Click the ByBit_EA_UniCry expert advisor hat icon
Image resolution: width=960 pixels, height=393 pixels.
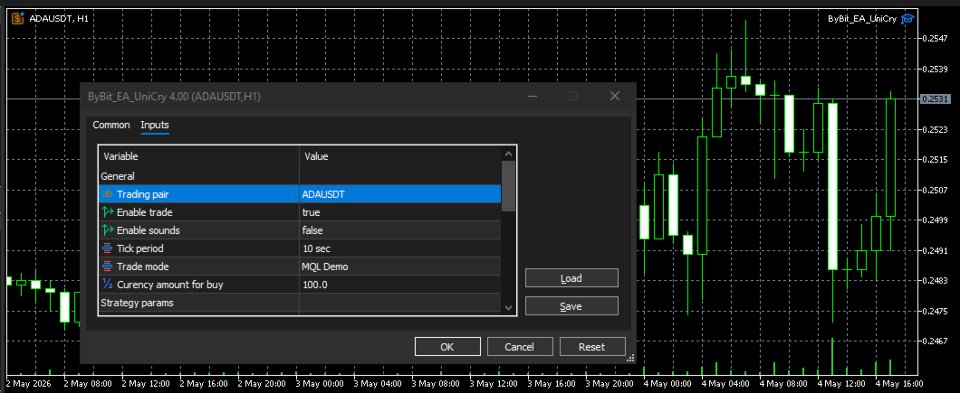pyautogui.click(x=907, y=19)
